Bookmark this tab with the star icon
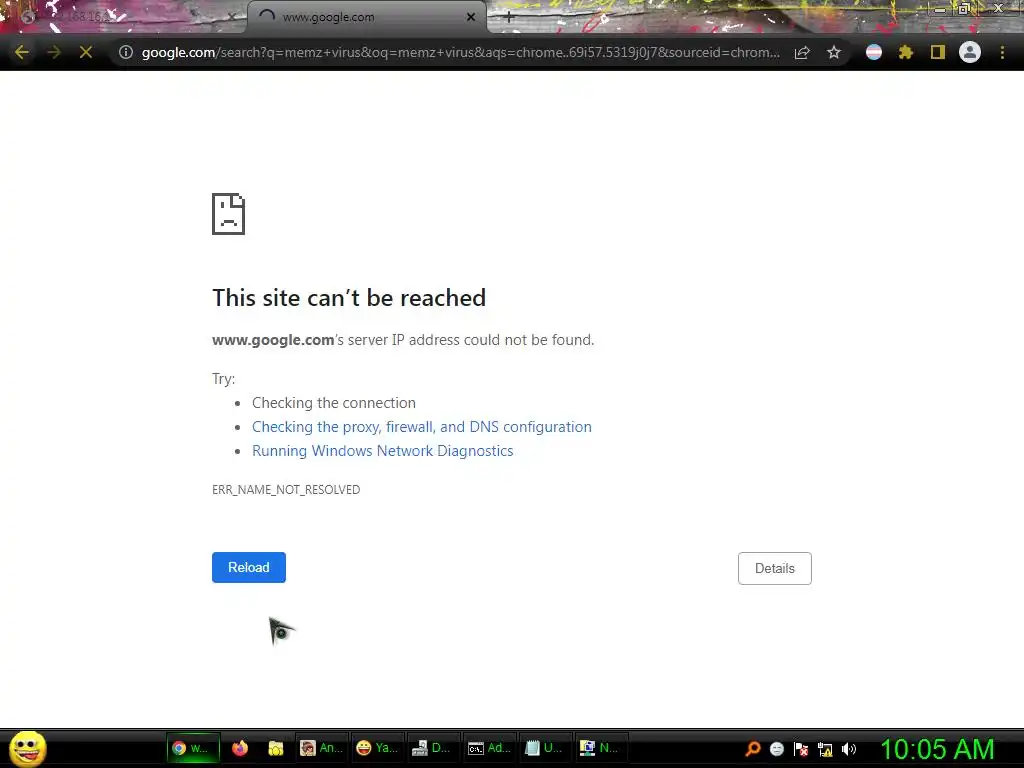Viewport: 1024px width, 768px height. pos(834,52)
